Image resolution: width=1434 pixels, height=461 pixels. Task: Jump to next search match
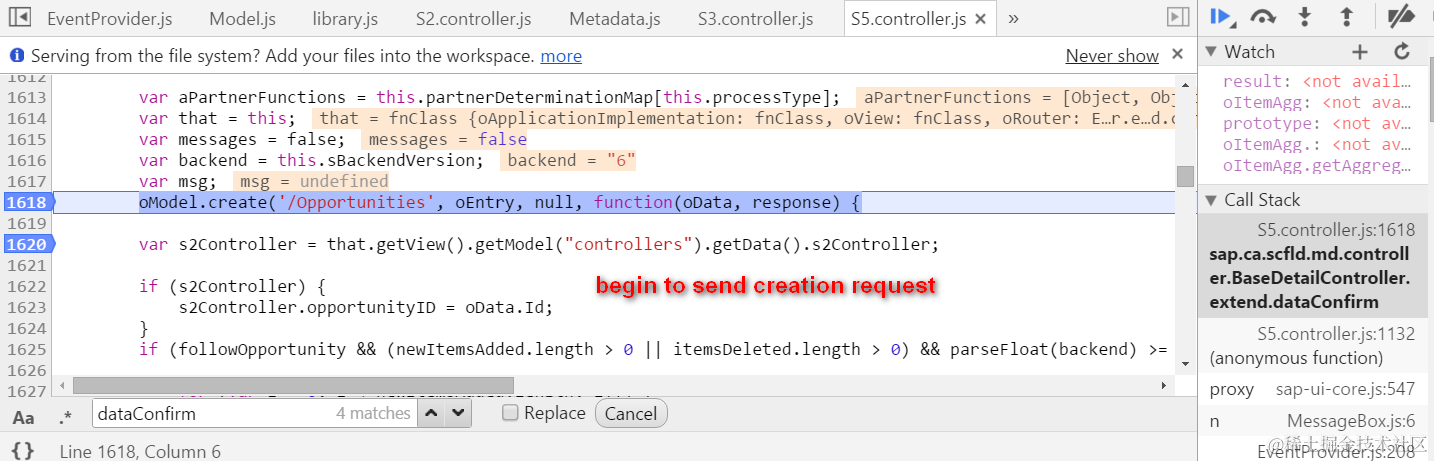point(458,413)
